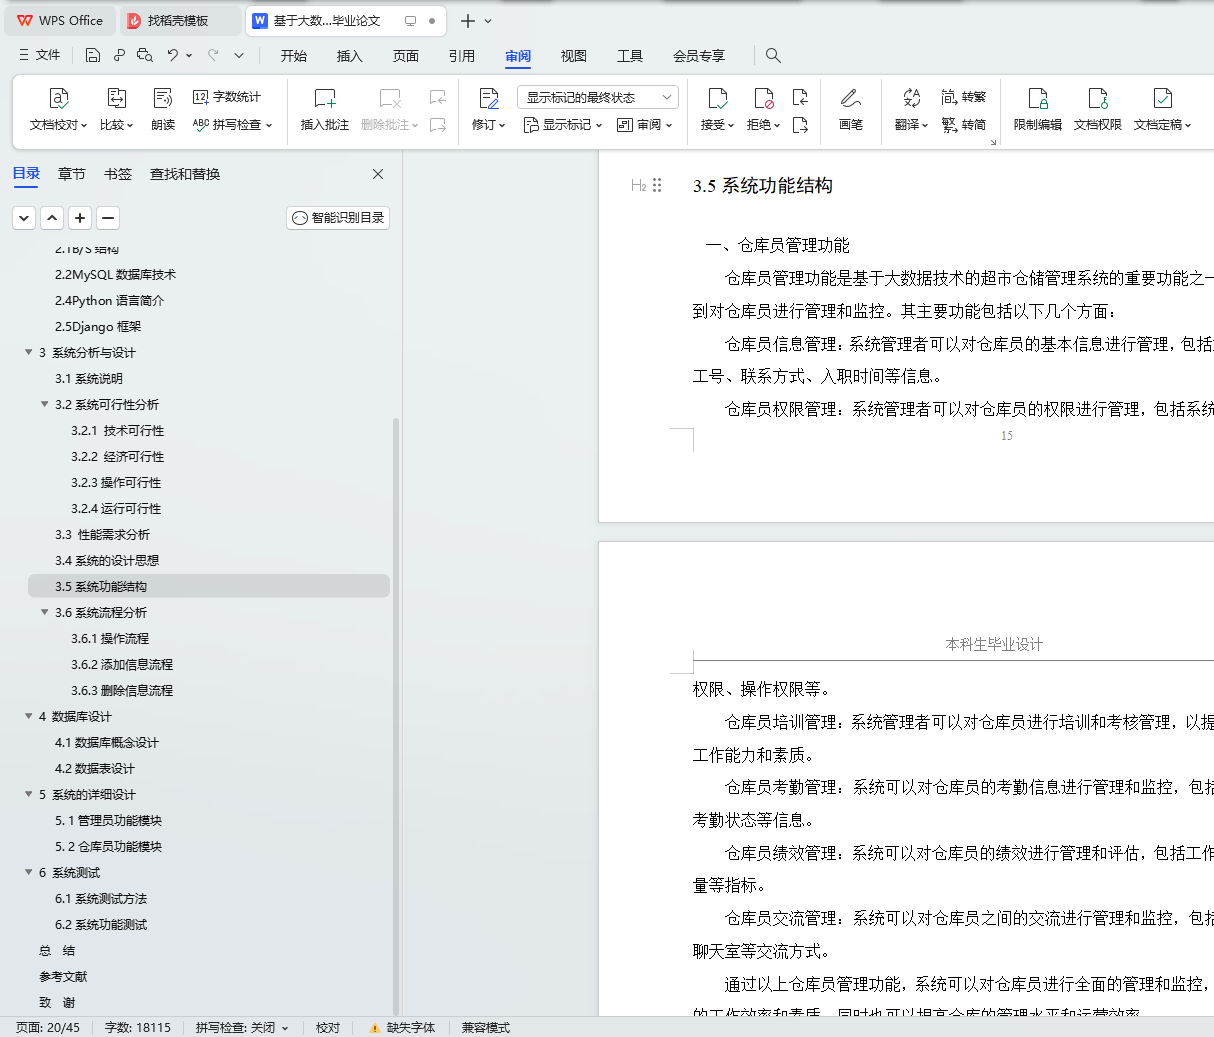Viewport: 1214px width, 1037px height.
Task: Switch to the 章节 navigation tab
Action: click(72, 174)
